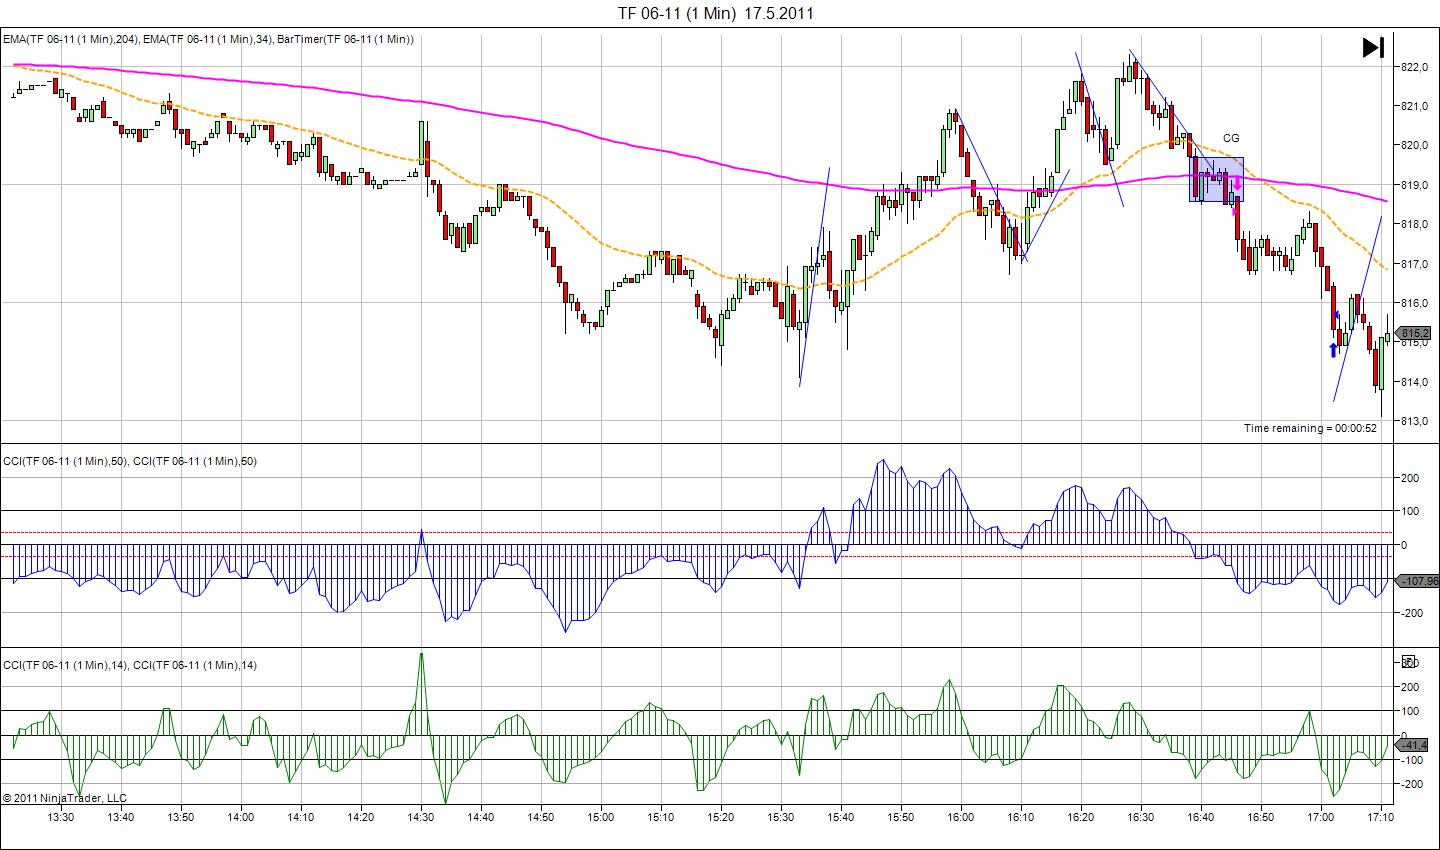Screen dimensions: 1440x850
Task: Click the 2011 NinjaTrader, LLC copyright text
Action: click(65, 798)
